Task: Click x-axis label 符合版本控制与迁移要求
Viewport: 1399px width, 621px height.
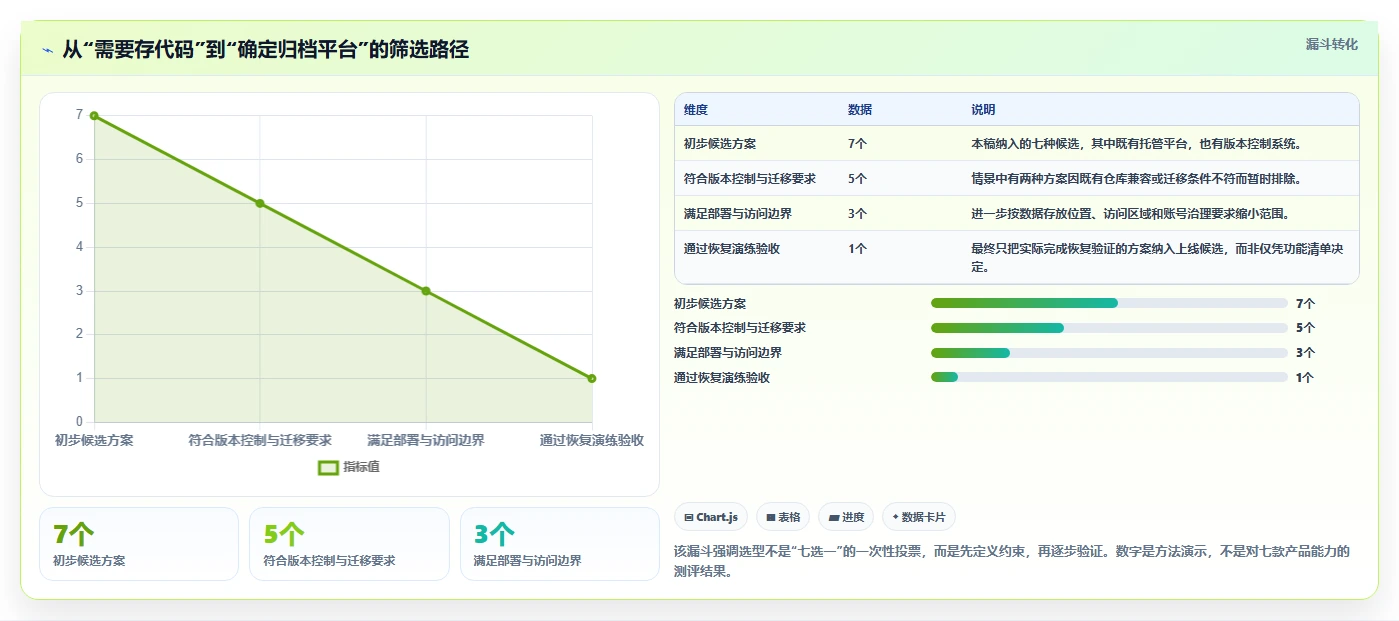Action: click(x=260, y=440)
